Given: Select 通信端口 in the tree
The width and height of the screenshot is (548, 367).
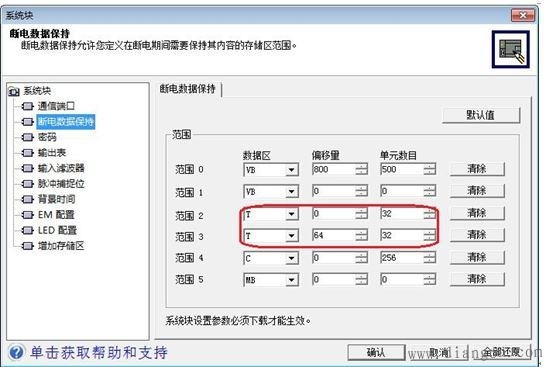Looking at the screenshot, I should [56, 106].
